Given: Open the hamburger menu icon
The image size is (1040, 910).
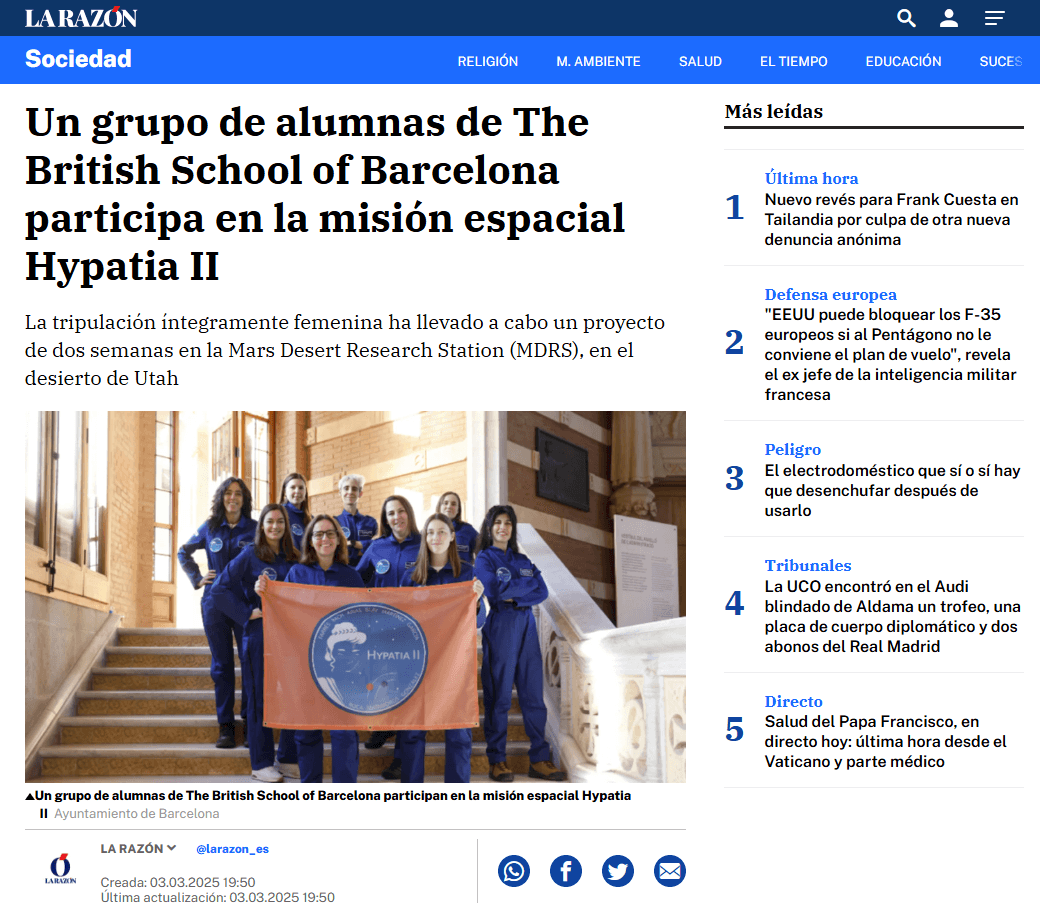Looking at the screenshot, I should 994,18.
